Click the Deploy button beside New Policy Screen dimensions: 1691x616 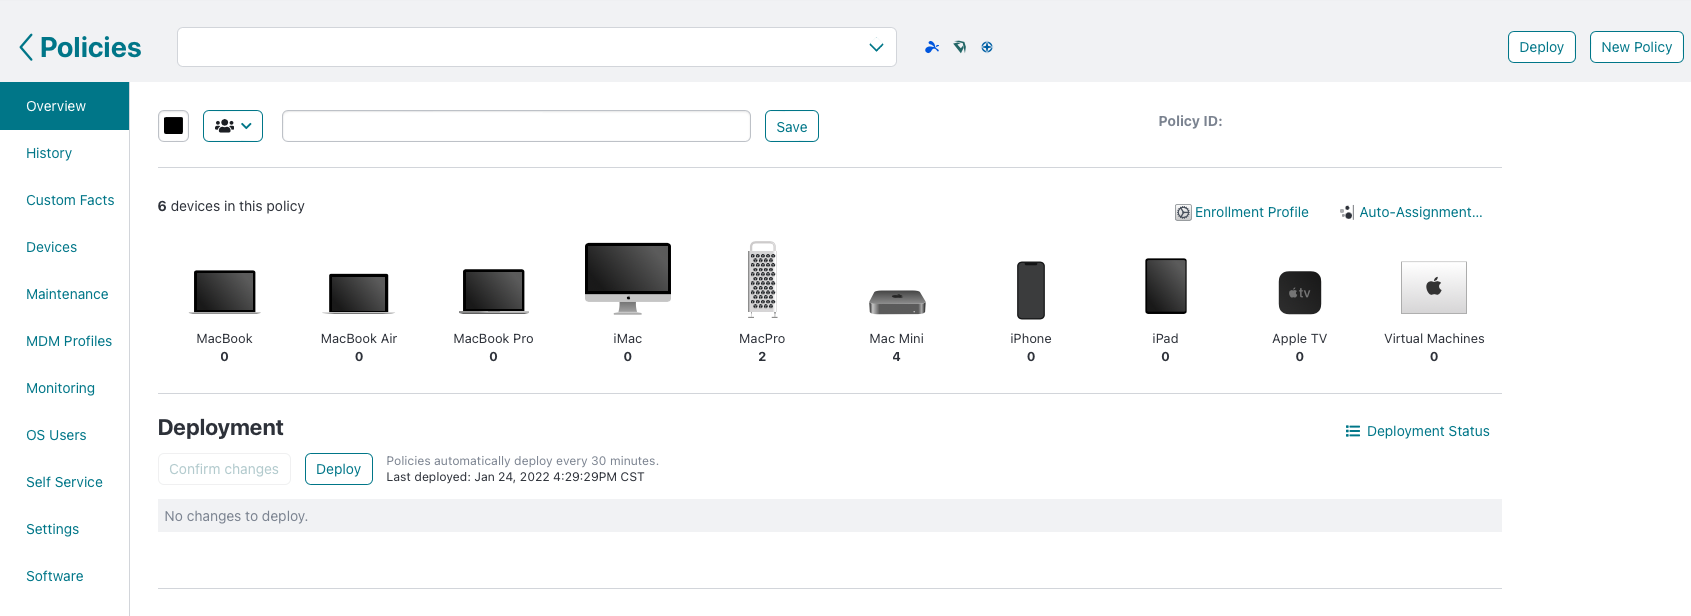(1542, 47)
